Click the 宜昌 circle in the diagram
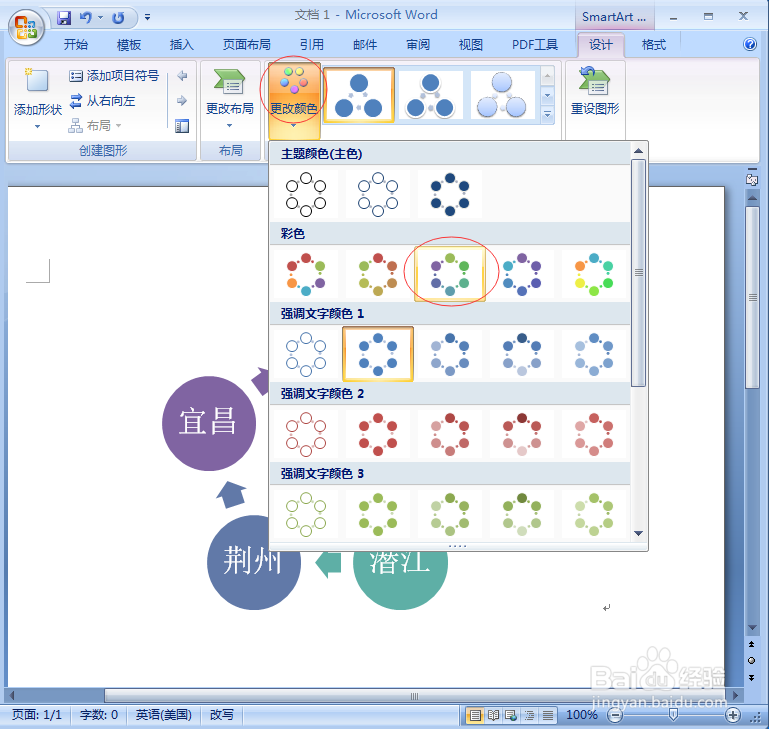This screenshot has width=769, height=729. (x=209, y=423)
